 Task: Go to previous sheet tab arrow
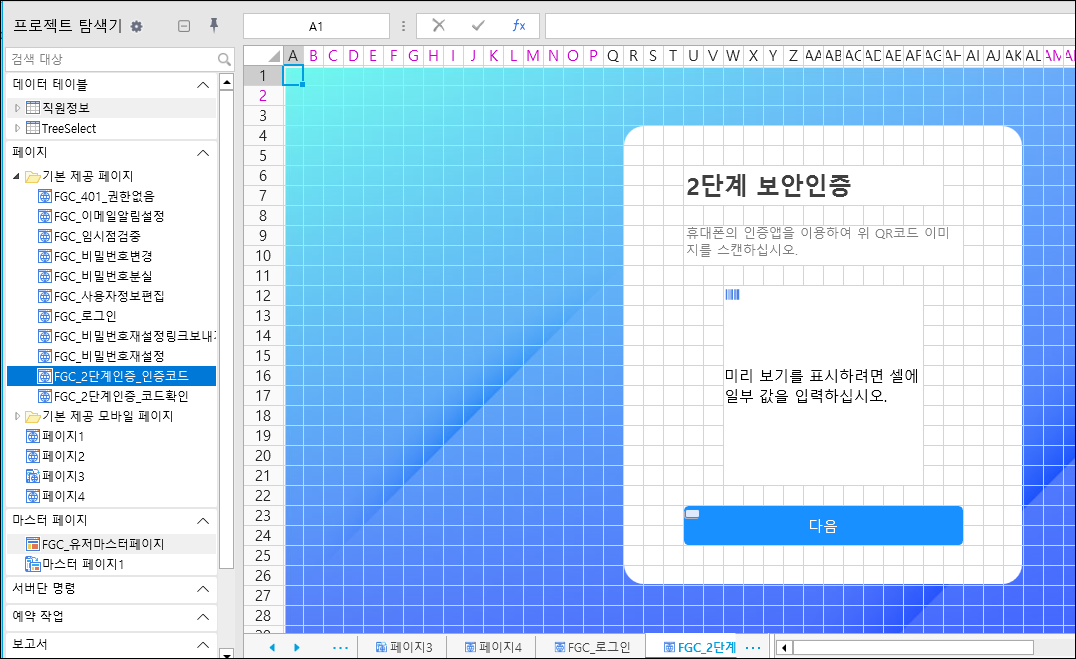click(272, 647)
